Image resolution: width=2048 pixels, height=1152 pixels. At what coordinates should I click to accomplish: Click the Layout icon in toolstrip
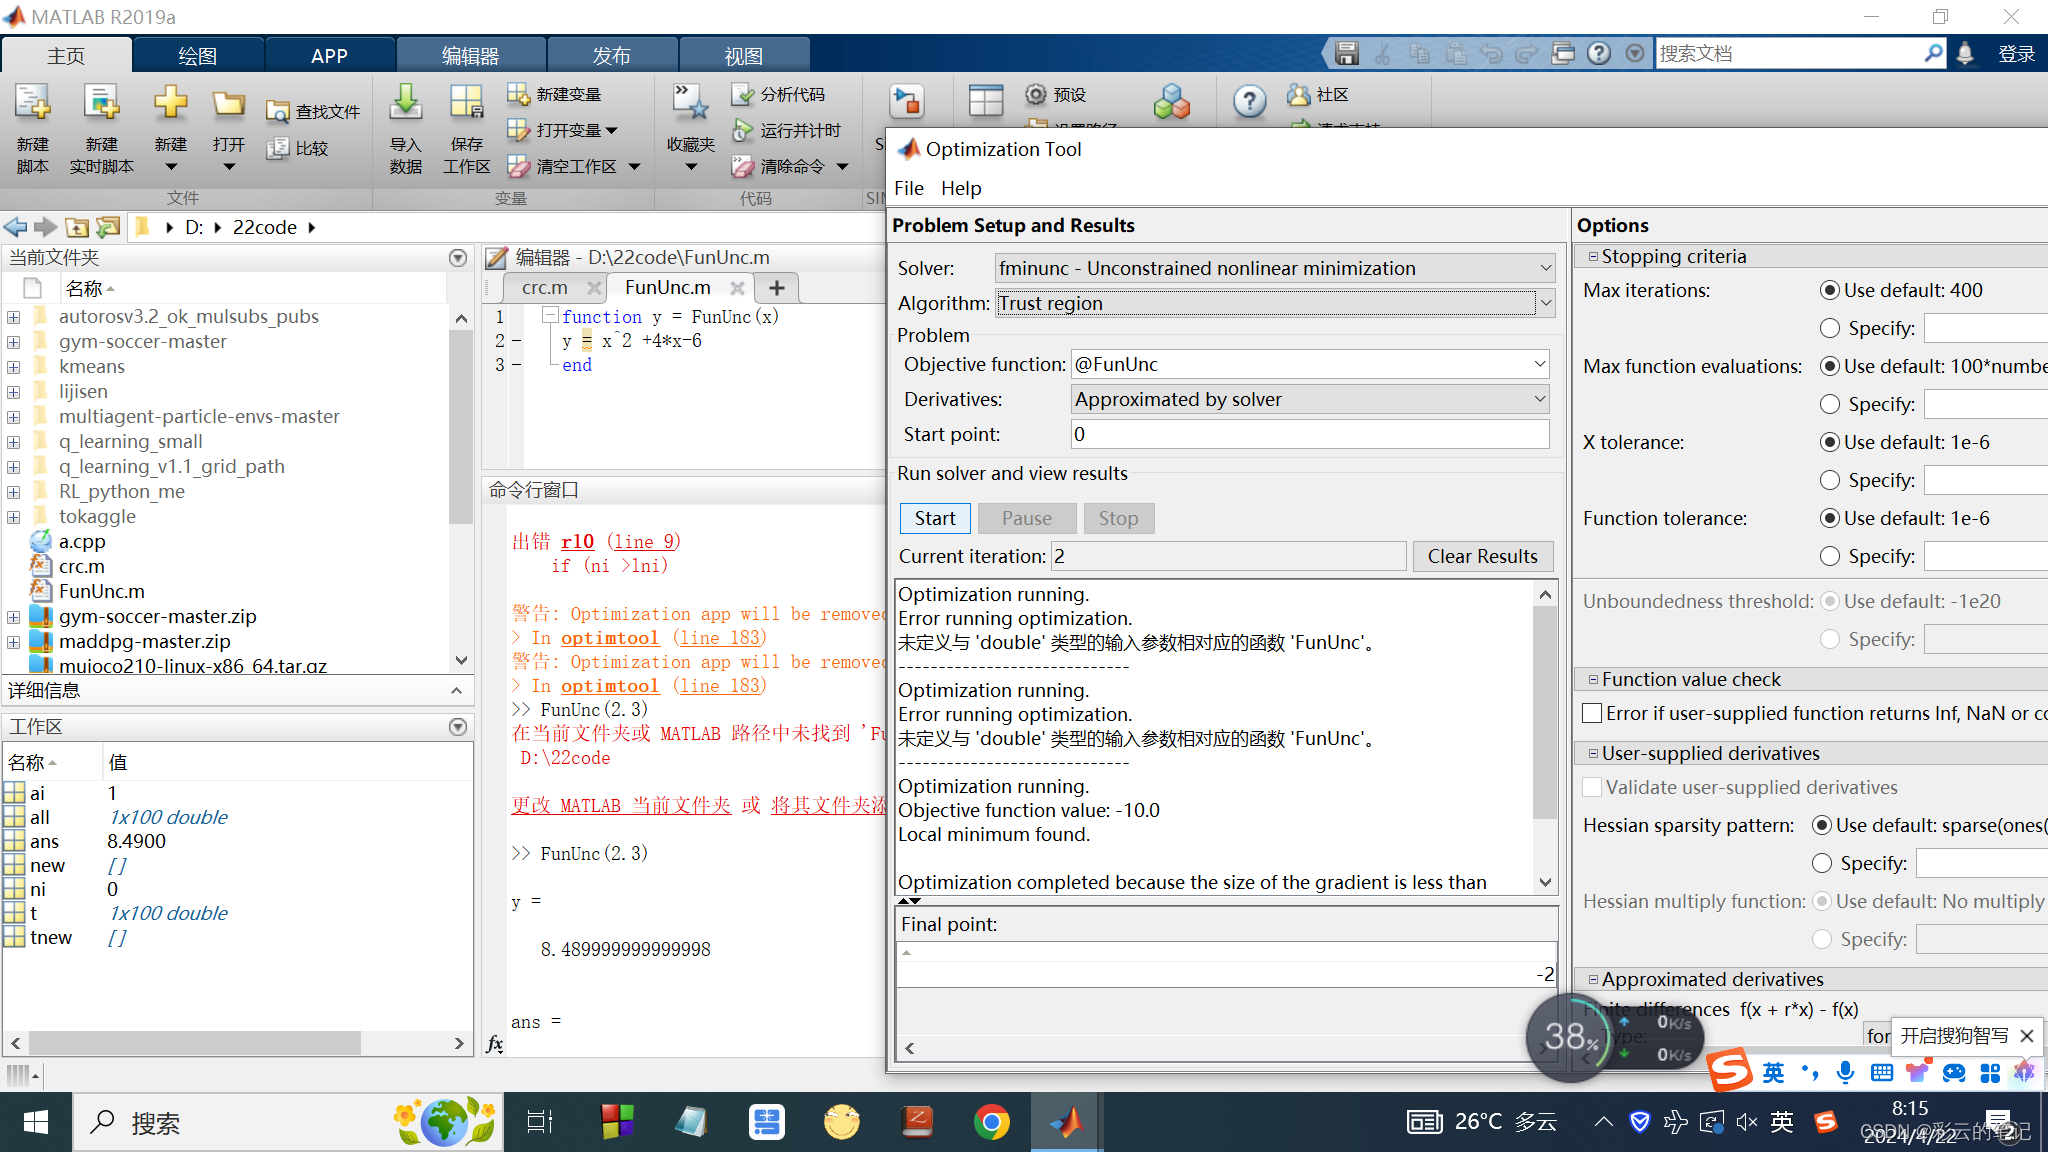pos(985,100)
